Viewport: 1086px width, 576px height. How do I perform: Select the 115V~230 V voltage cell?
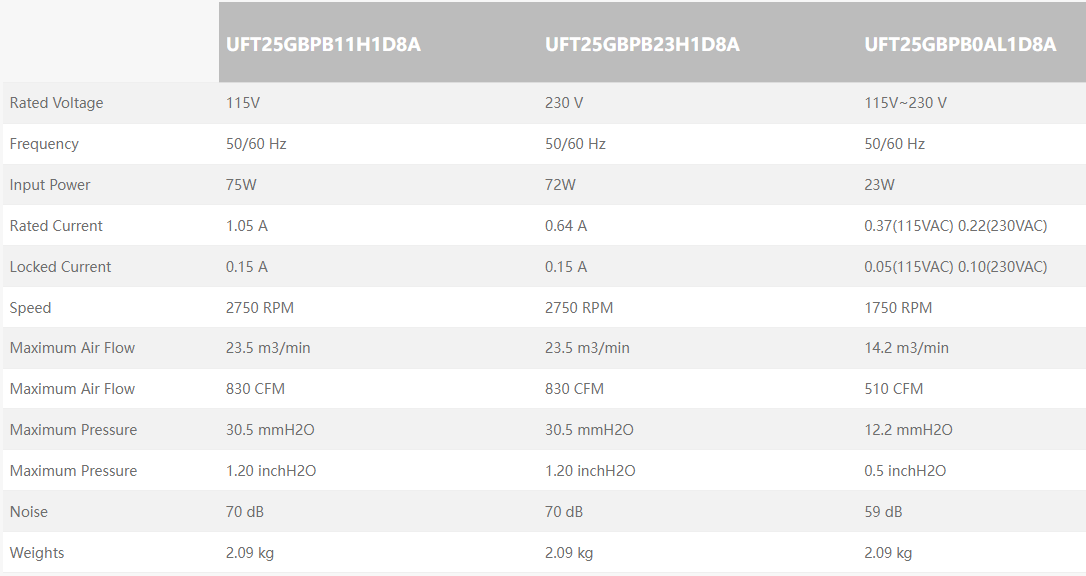(905, 103)
